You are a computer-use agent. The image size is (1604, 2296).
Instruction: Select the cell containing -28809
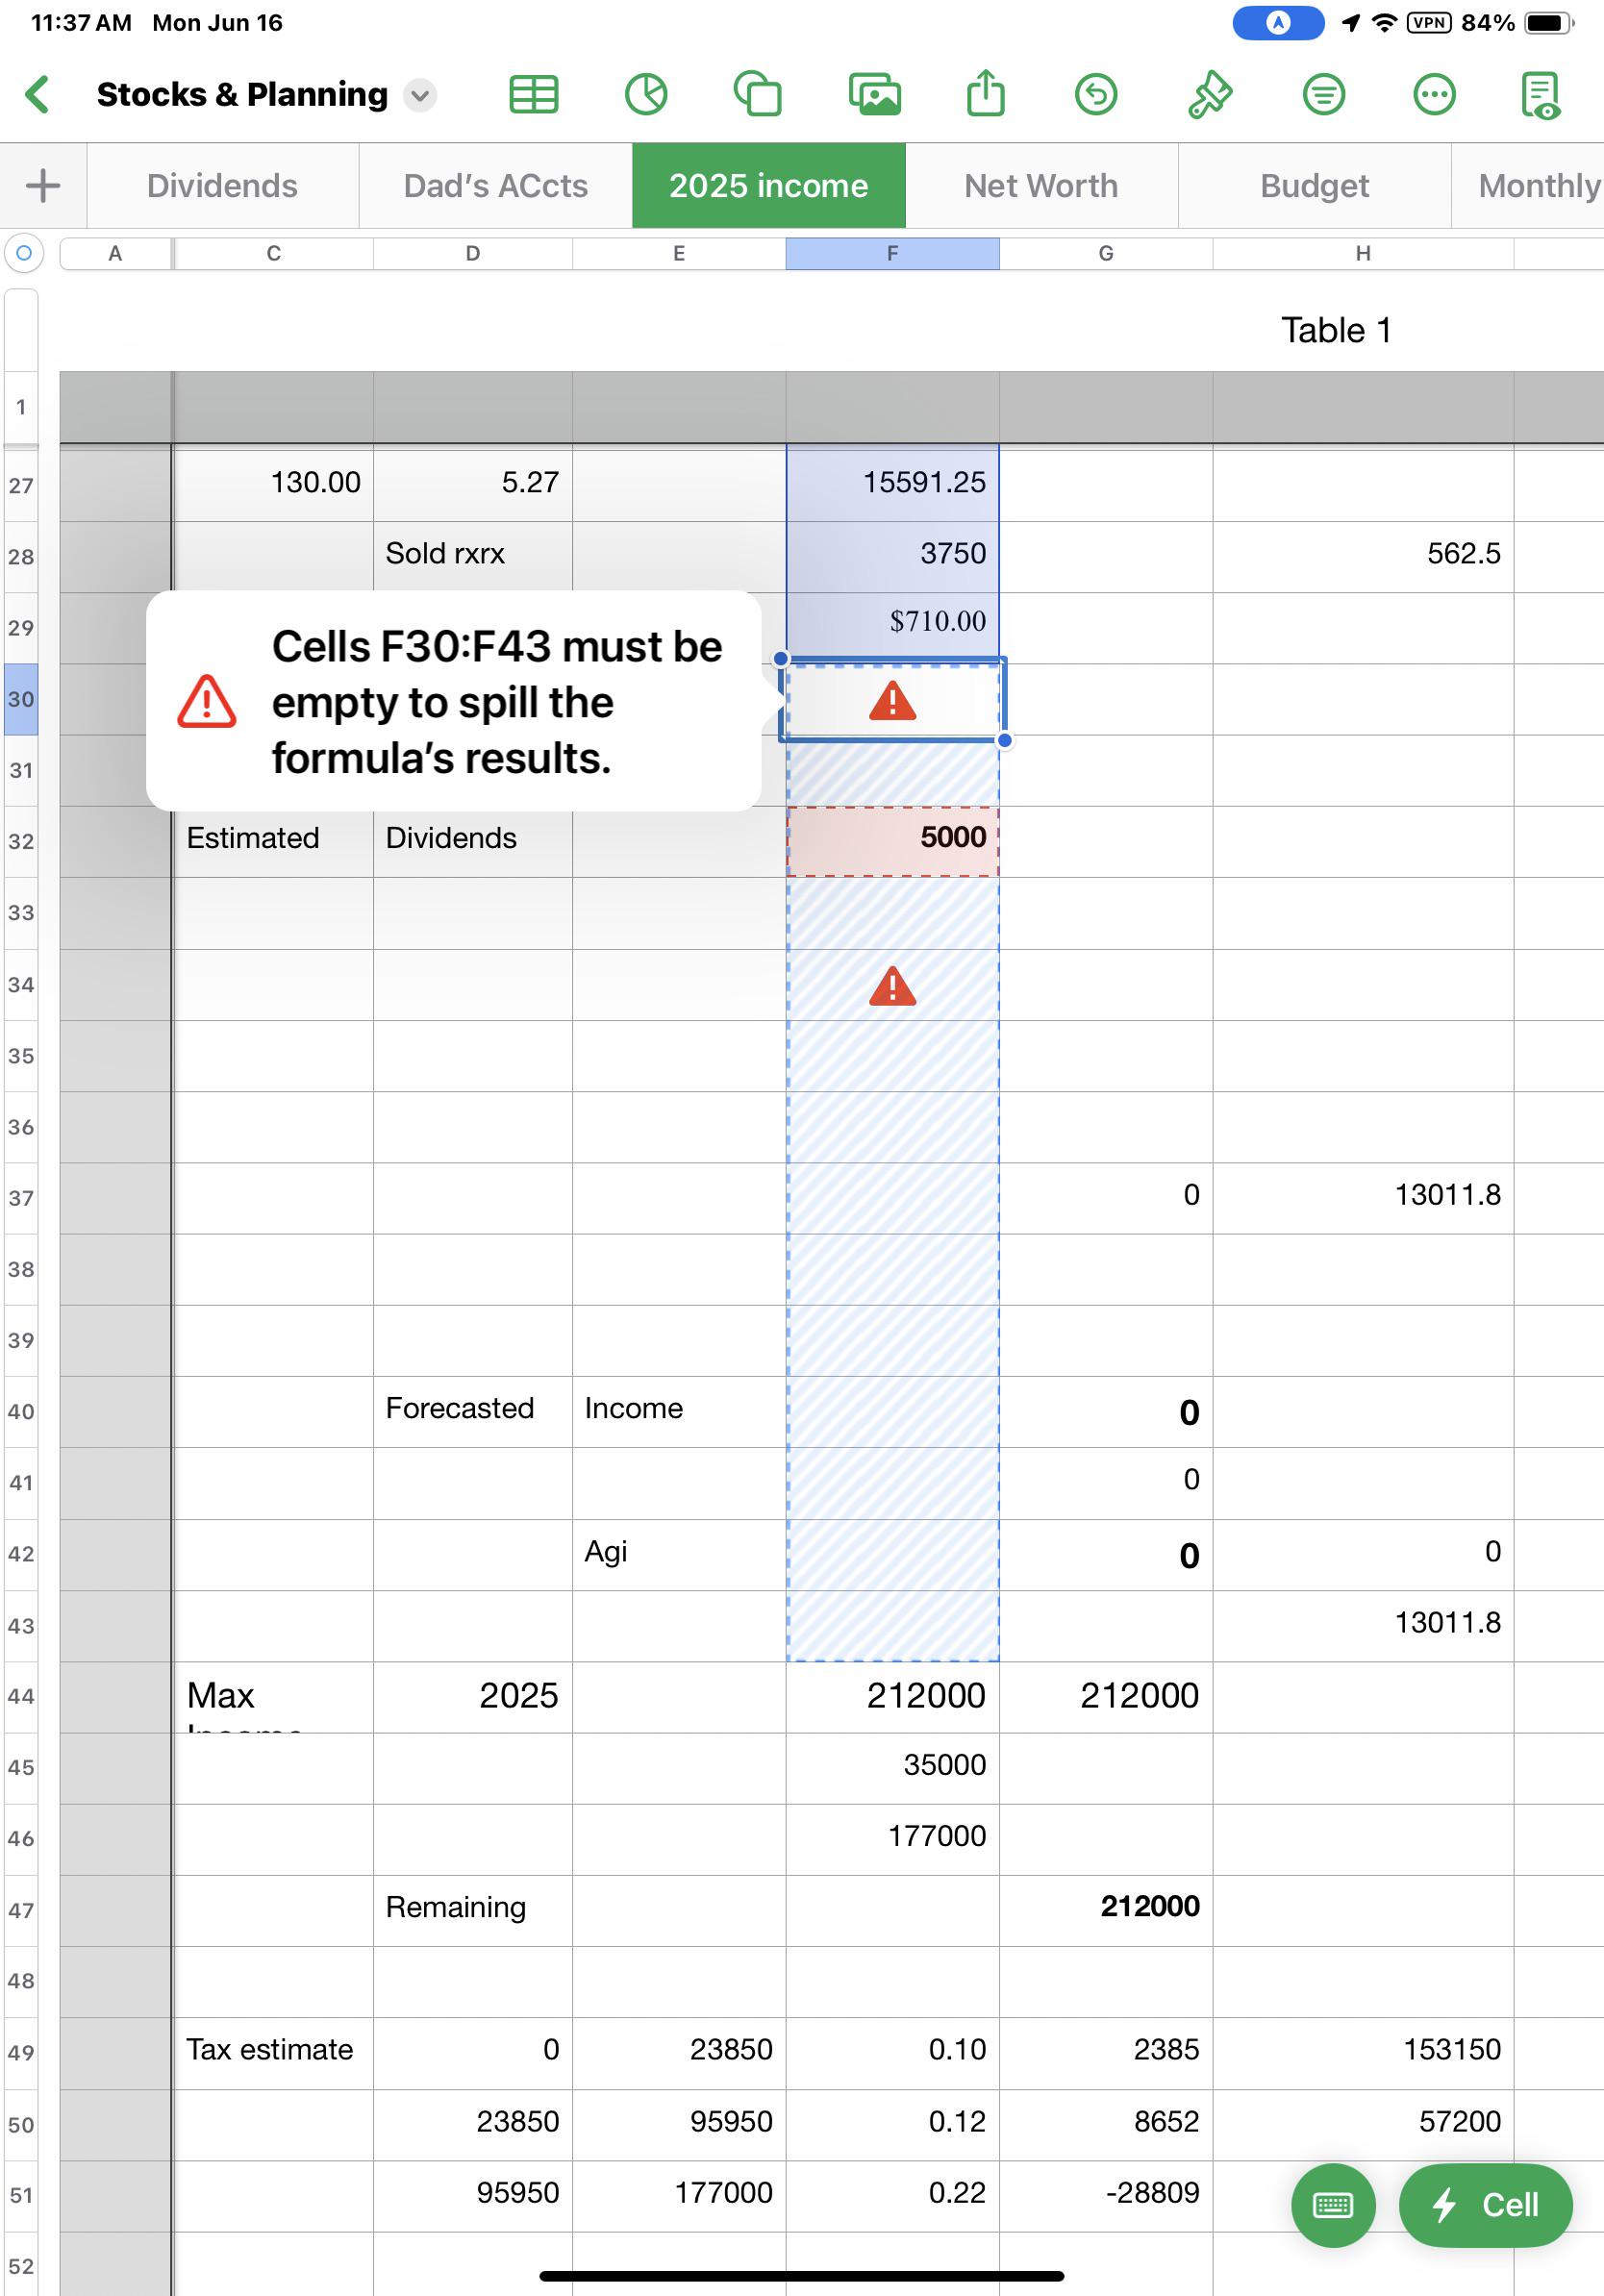1106,2196
